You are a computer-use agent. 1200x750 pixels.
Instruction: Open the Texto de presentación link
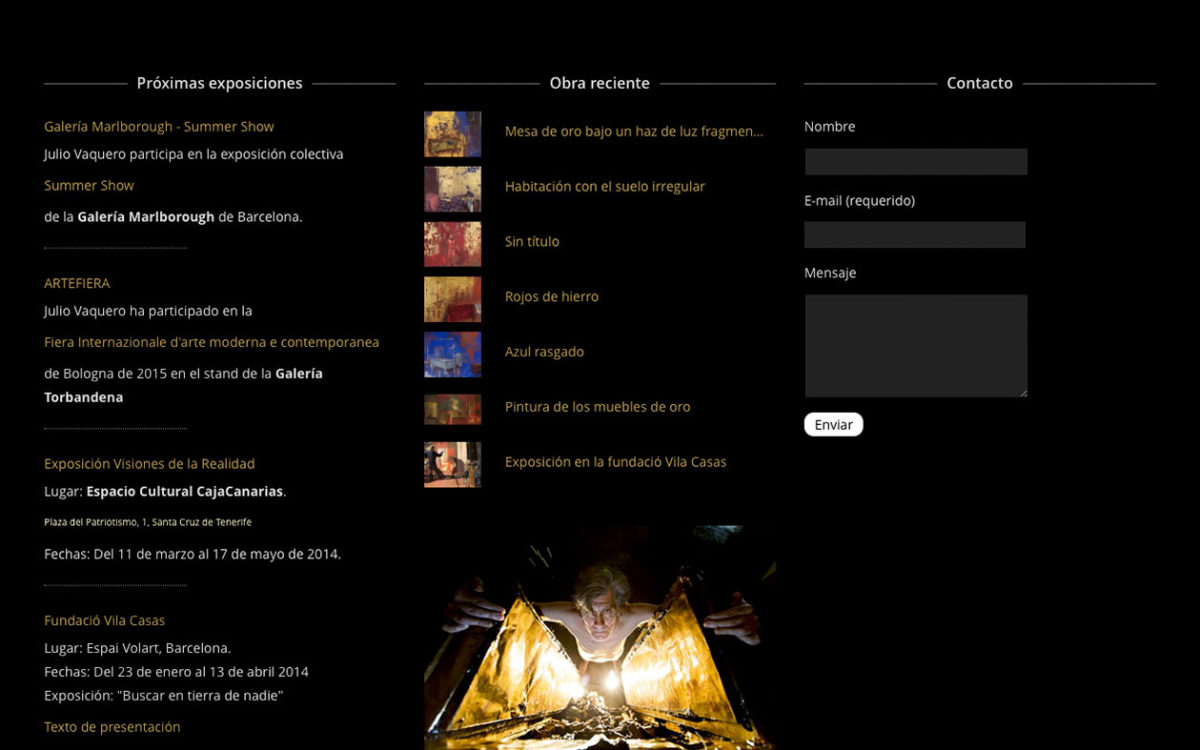tap(111, 727)
